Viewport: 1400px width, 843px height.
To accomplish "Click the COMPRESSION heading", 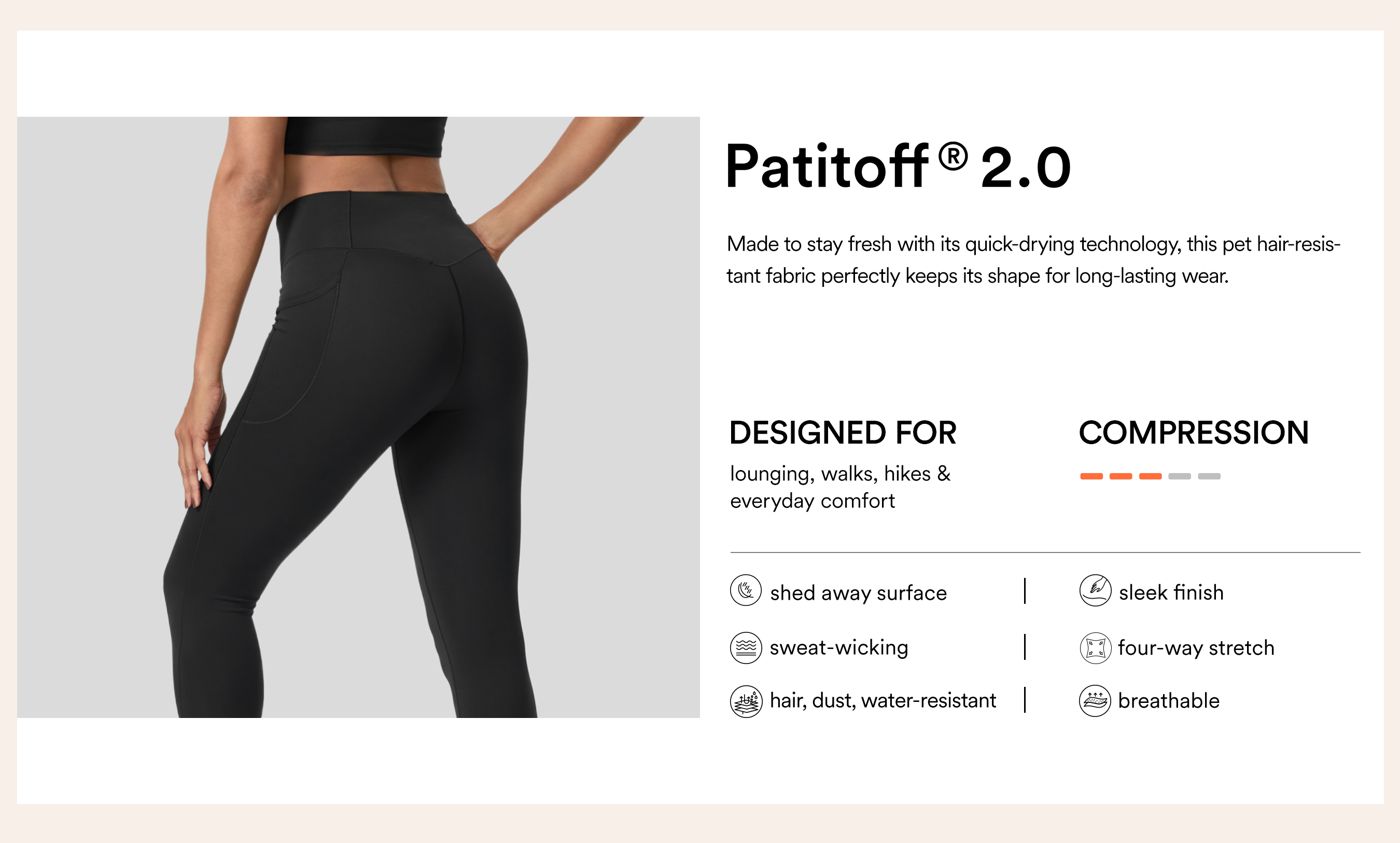I will point(1194,433).
